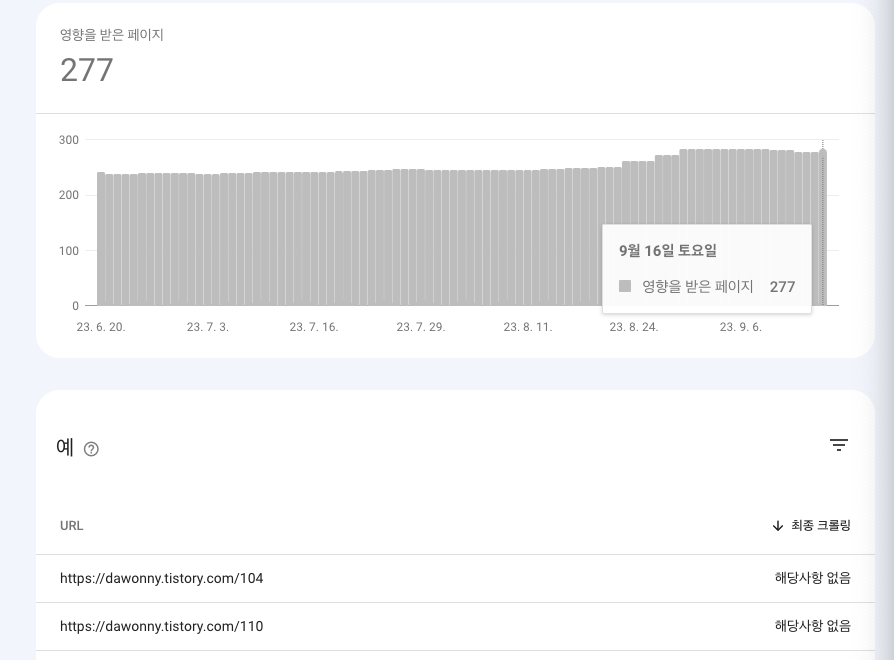Click the 23. 8. 11. date axis label
This screenshot has width=894, height=660.
(527, 327)
